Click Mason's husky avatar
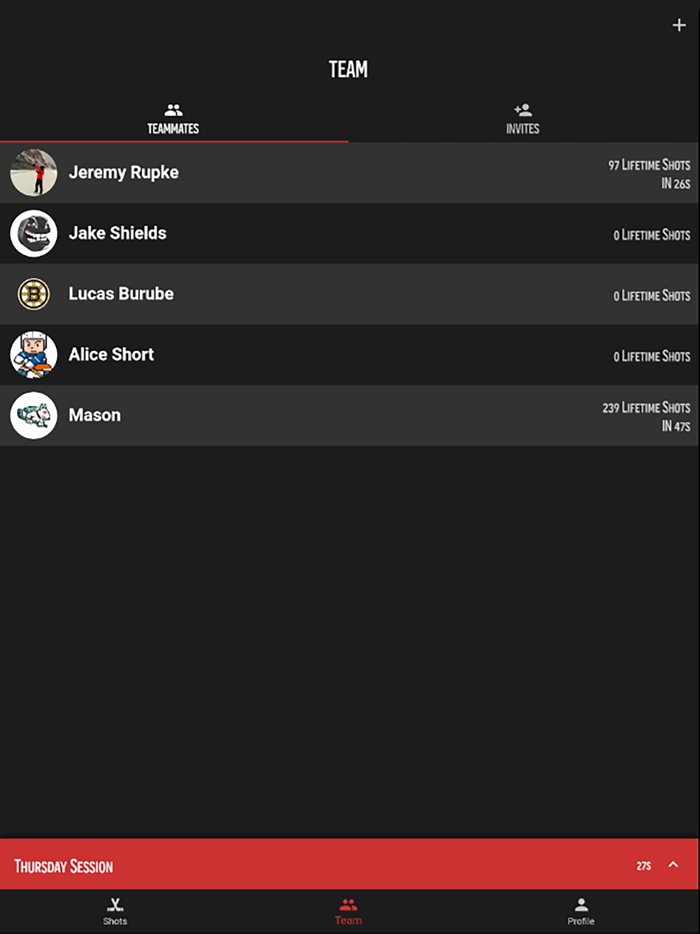This screenshot has width=700, height=934. click(34, 415)
